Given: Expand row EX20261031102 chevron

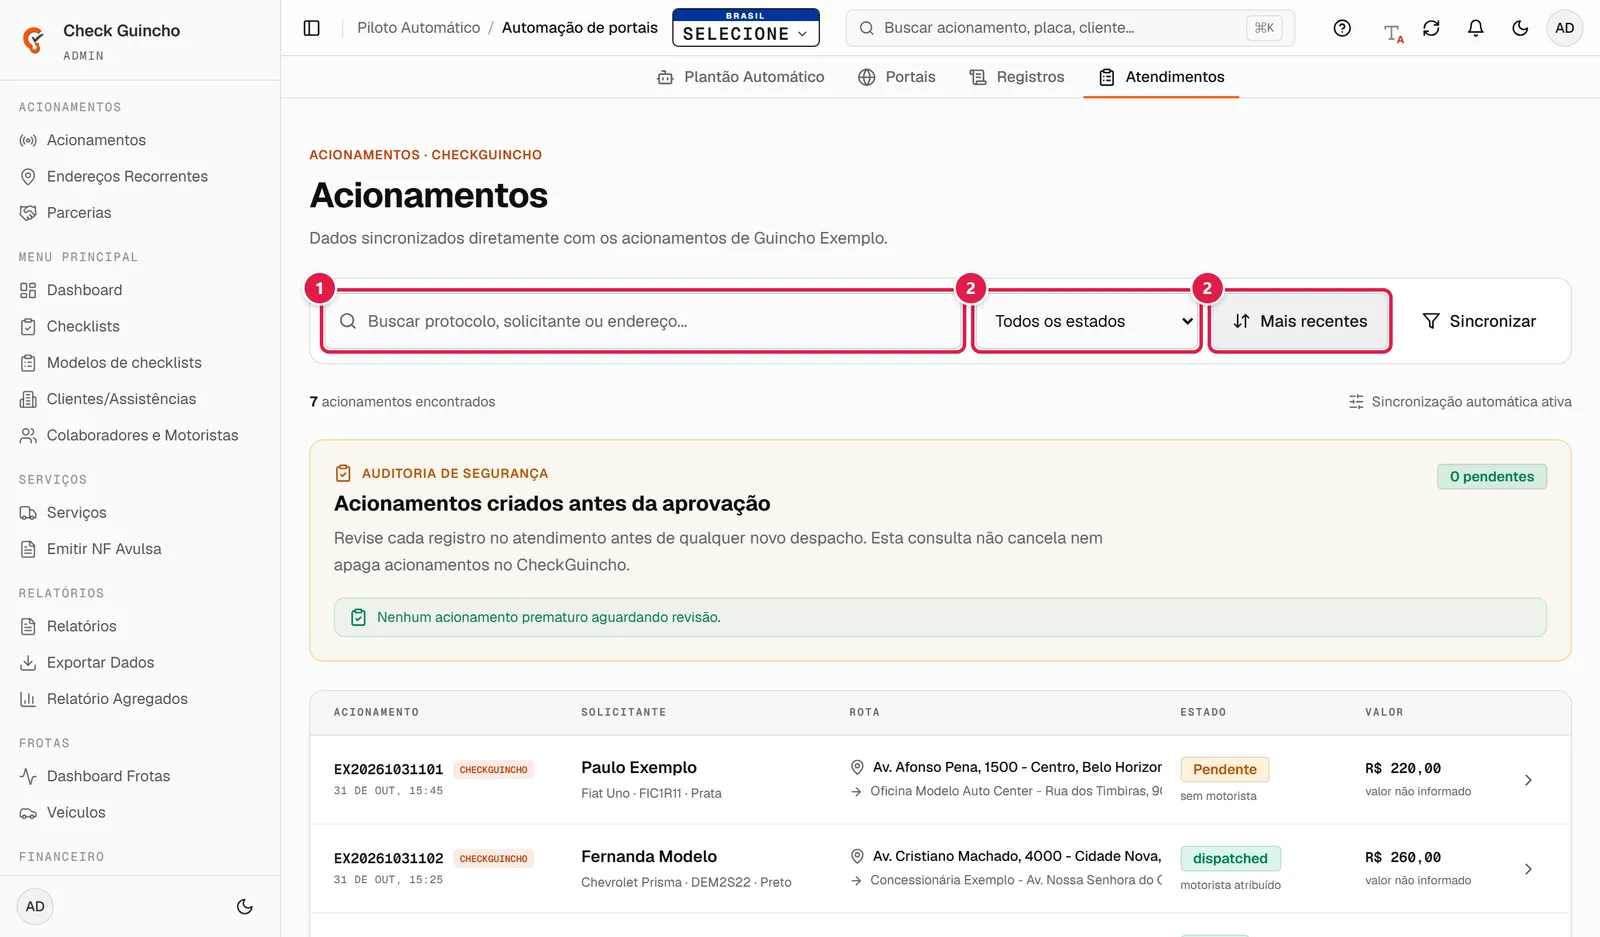Looking at the screenshot, I should click(x=1528, y=869).
